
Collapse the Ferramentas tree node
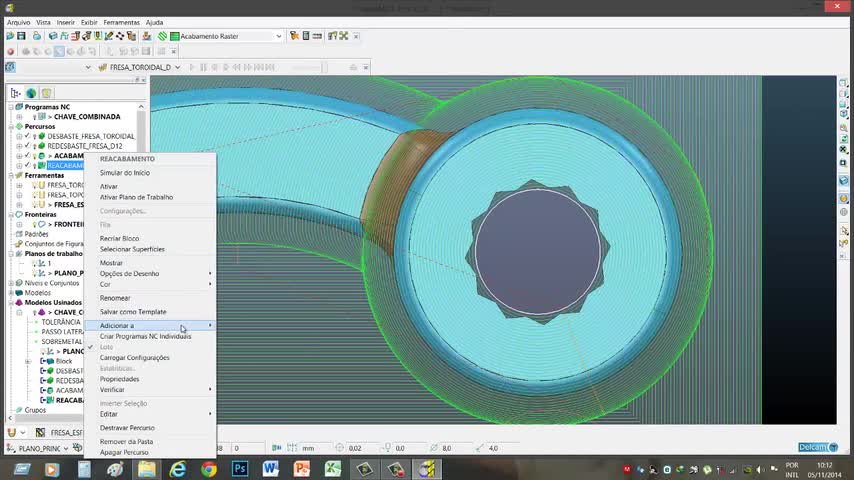(x=11, y=175)
